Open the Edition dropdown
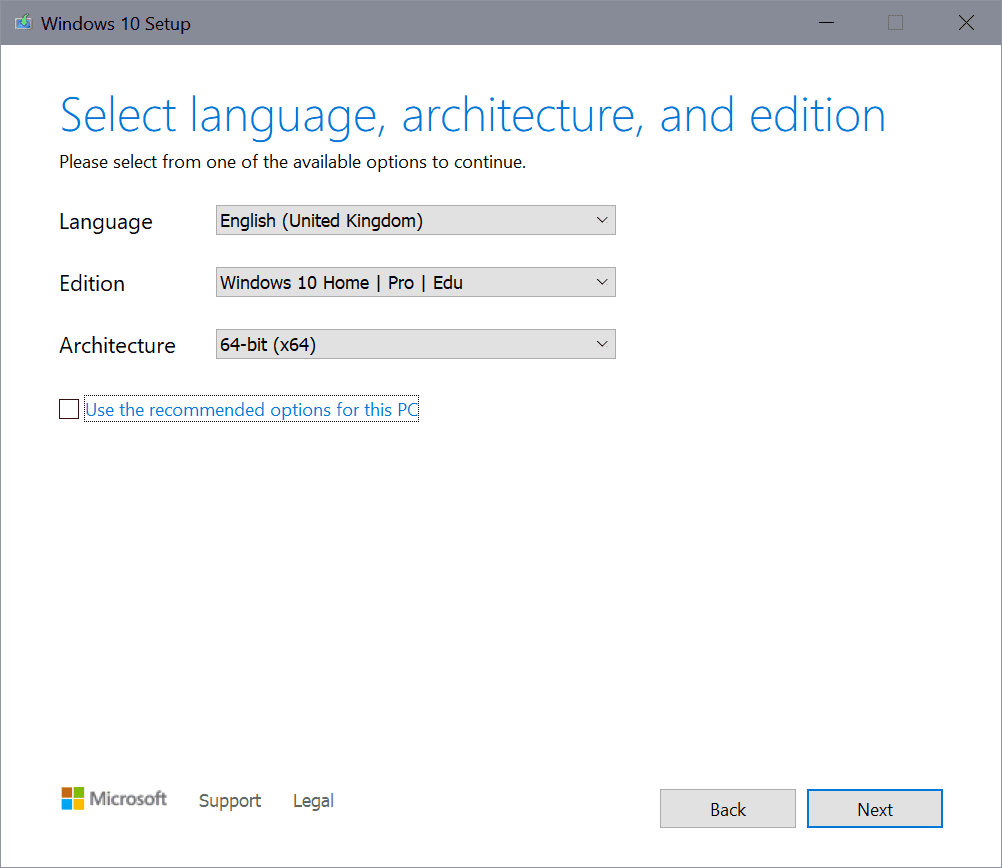1002x868 pixels. click(415, 282)
